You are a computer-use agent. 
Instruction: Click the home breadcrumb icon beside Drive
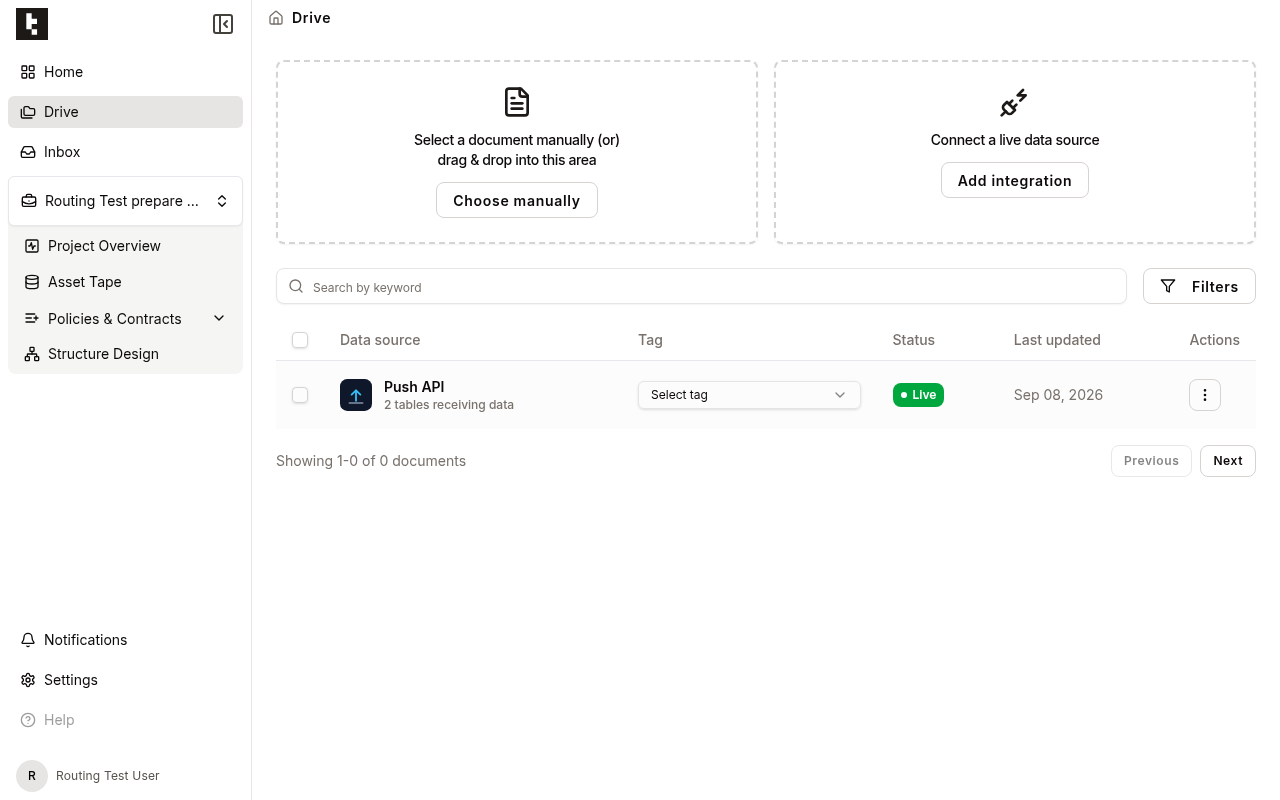pyautogui.click(x=276, y=18)
